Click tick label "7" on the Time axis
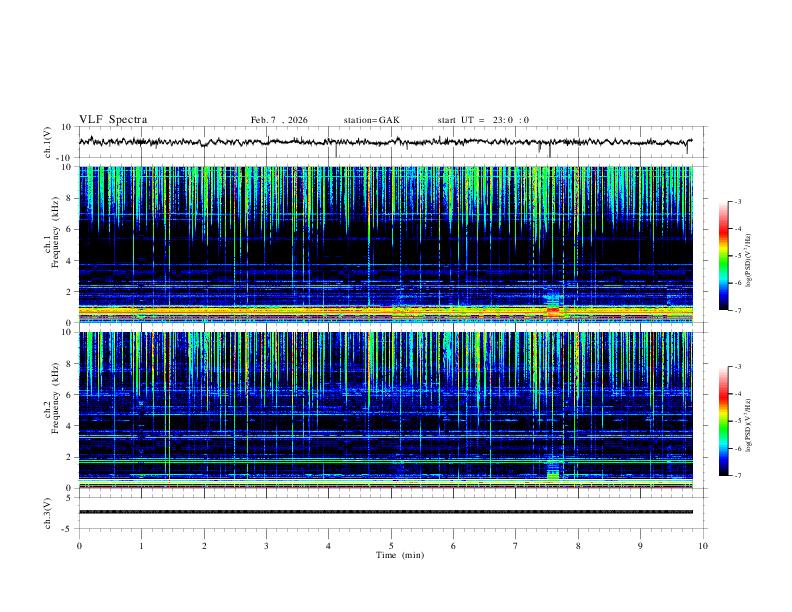The image size is (792, 612). pyautogui.click(x=516, y=546)
